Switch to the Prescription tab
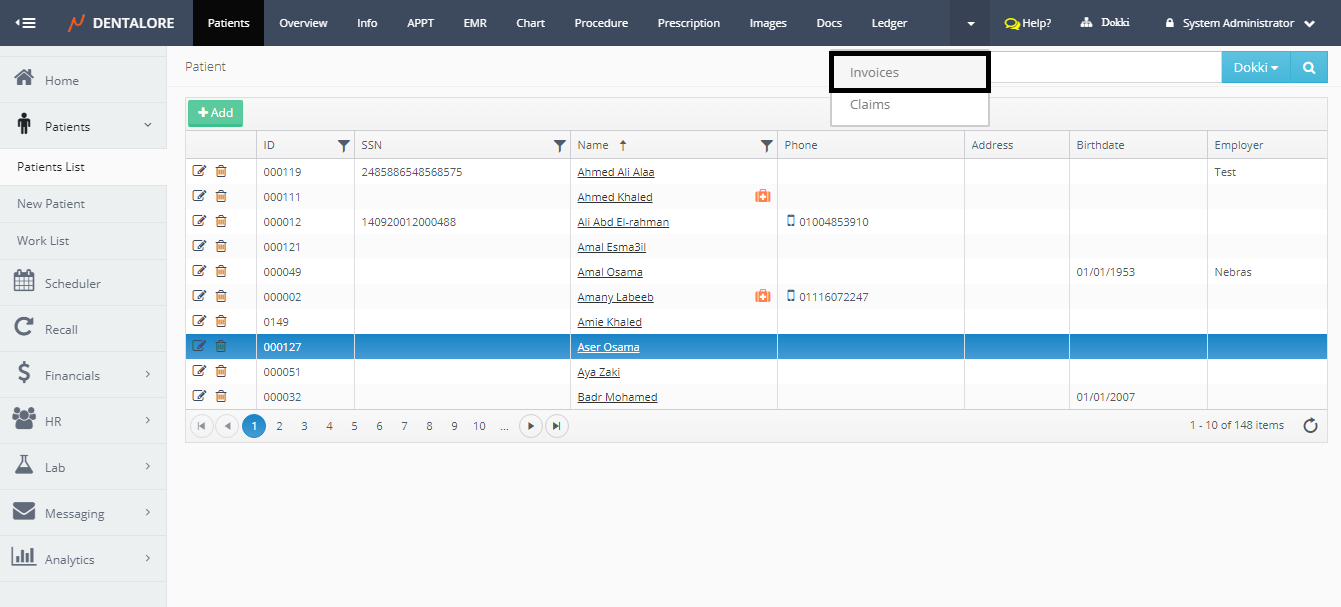This screenshot has width=1341, height=607. (x=689, y=23)
